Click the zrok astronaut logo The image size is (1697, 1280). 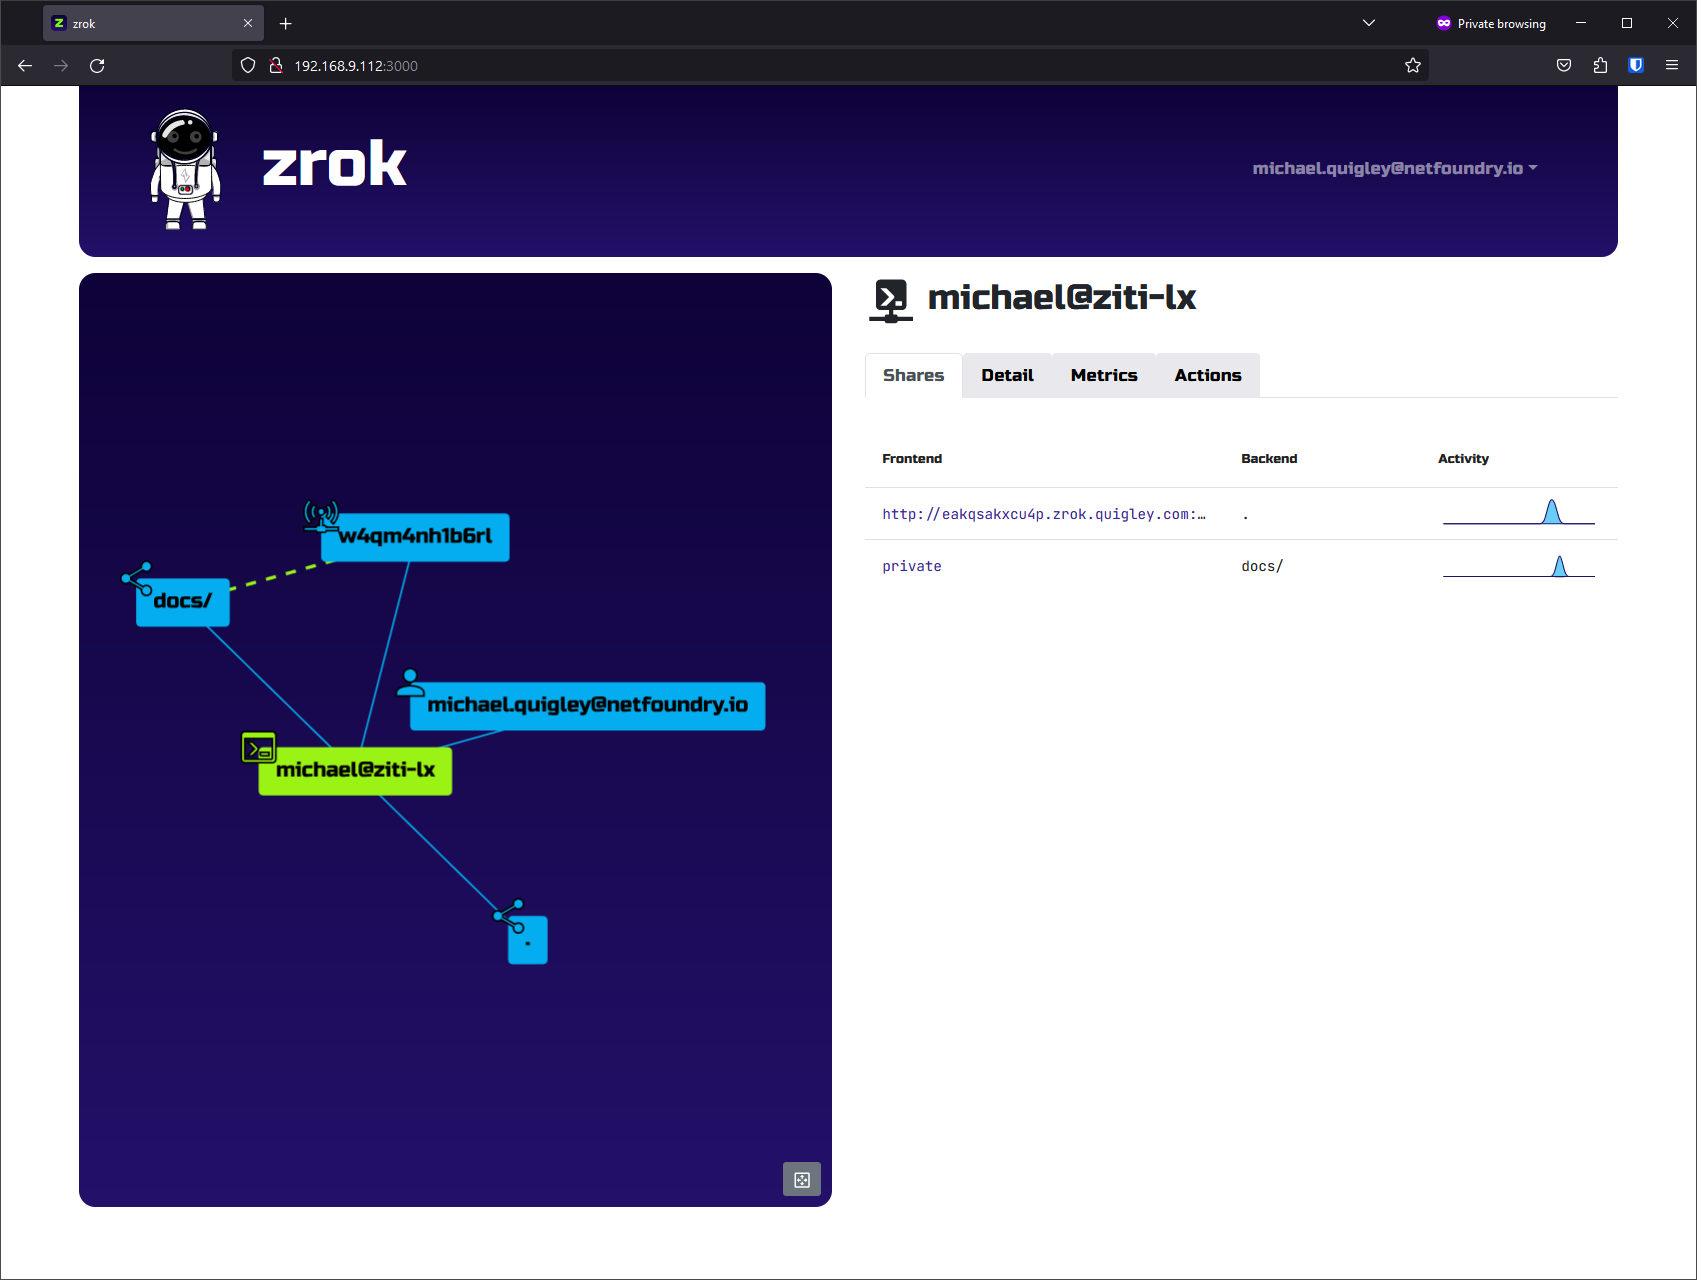point(185,169)
